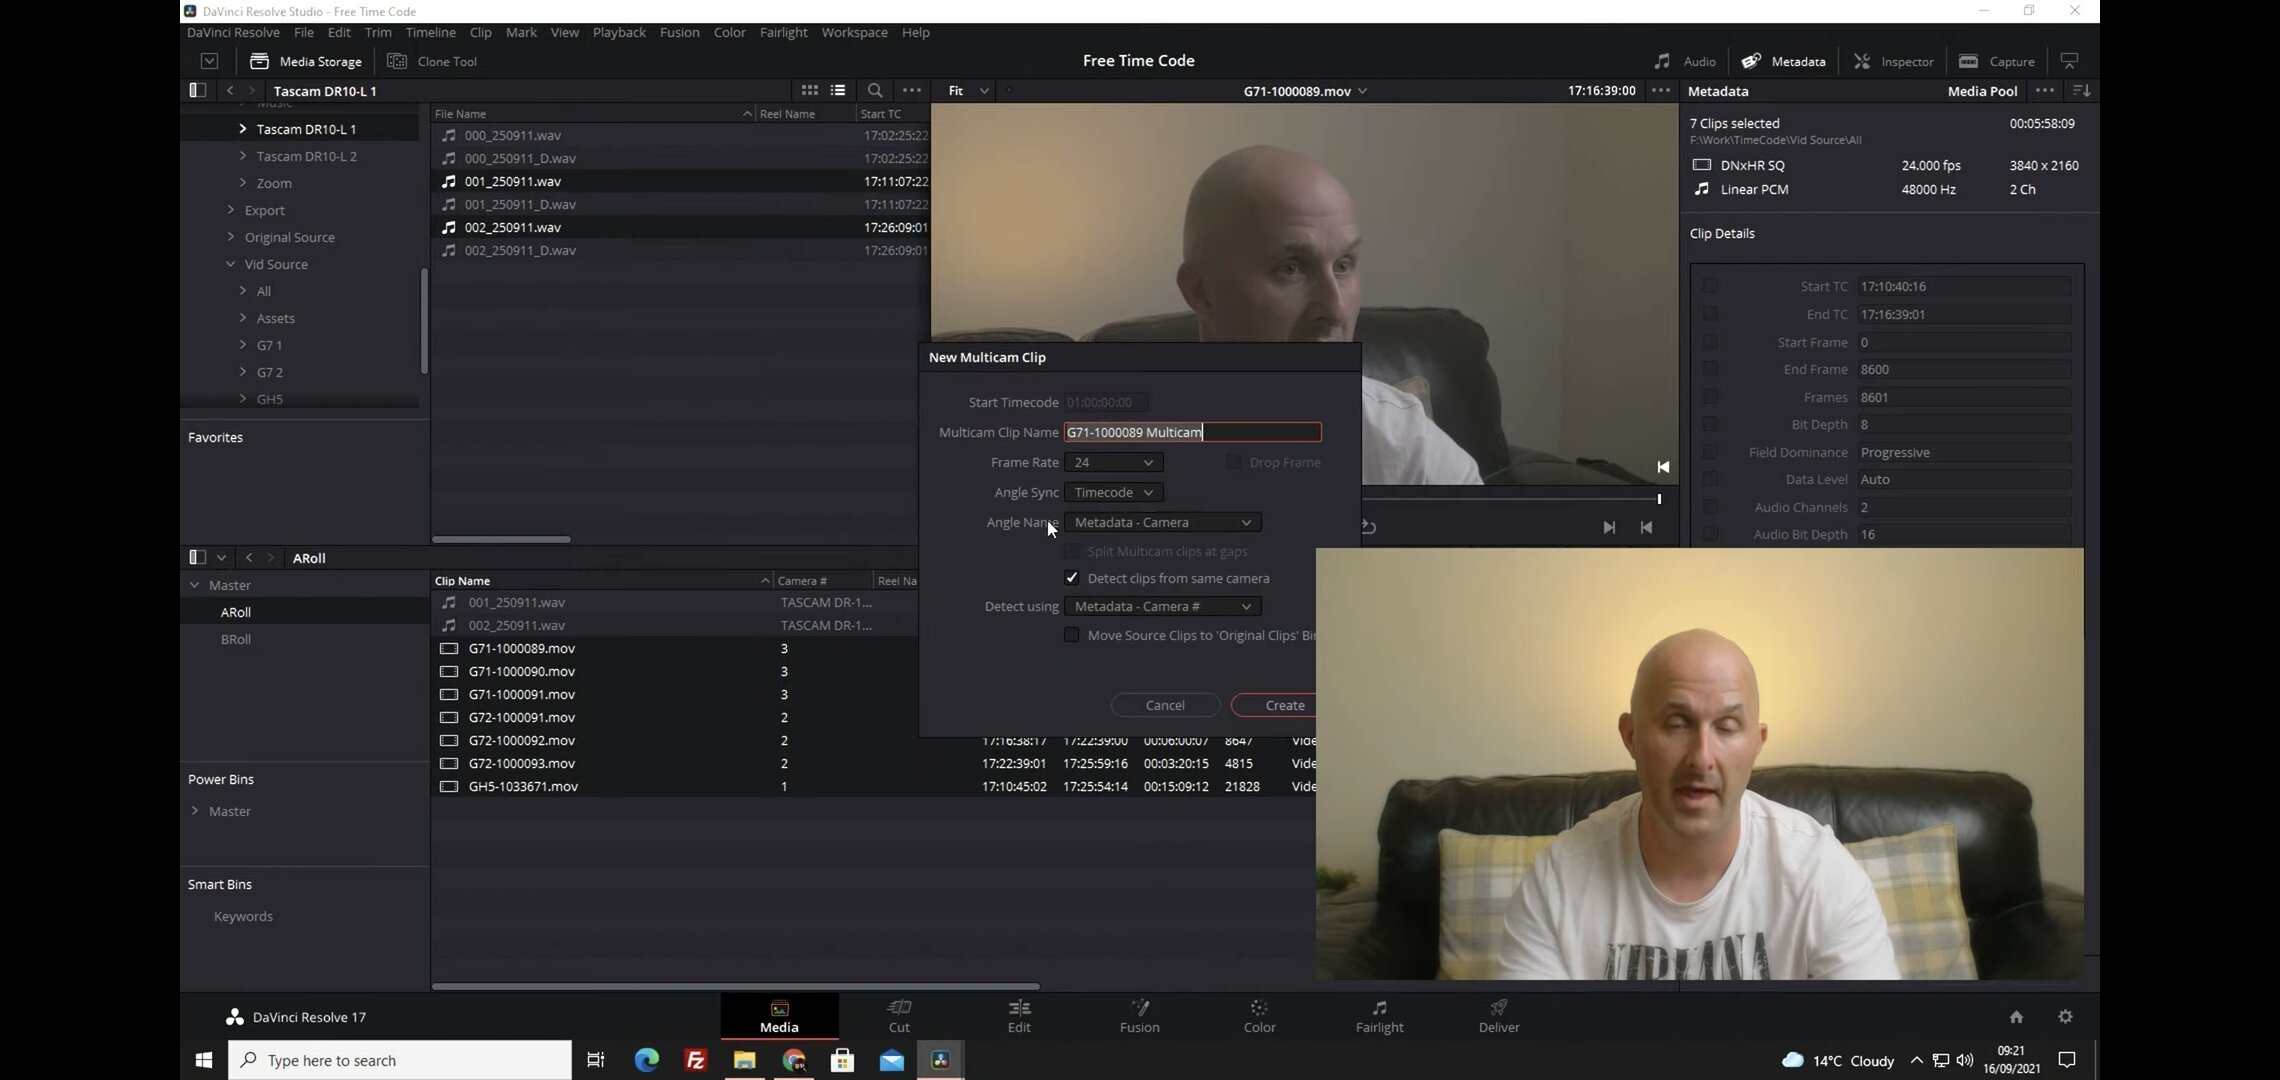Open the Angle Sync dropdown

[1113, 492]
